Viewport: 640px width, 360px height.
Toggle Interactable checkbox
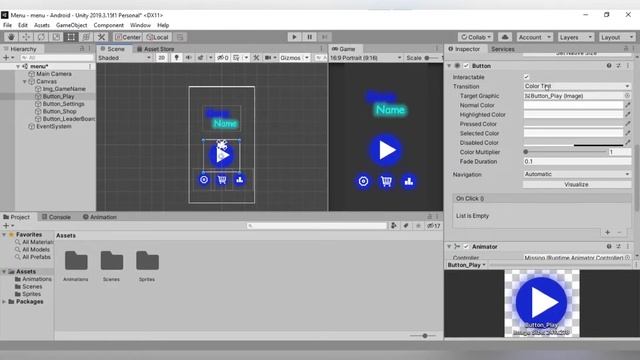point(527,77)
